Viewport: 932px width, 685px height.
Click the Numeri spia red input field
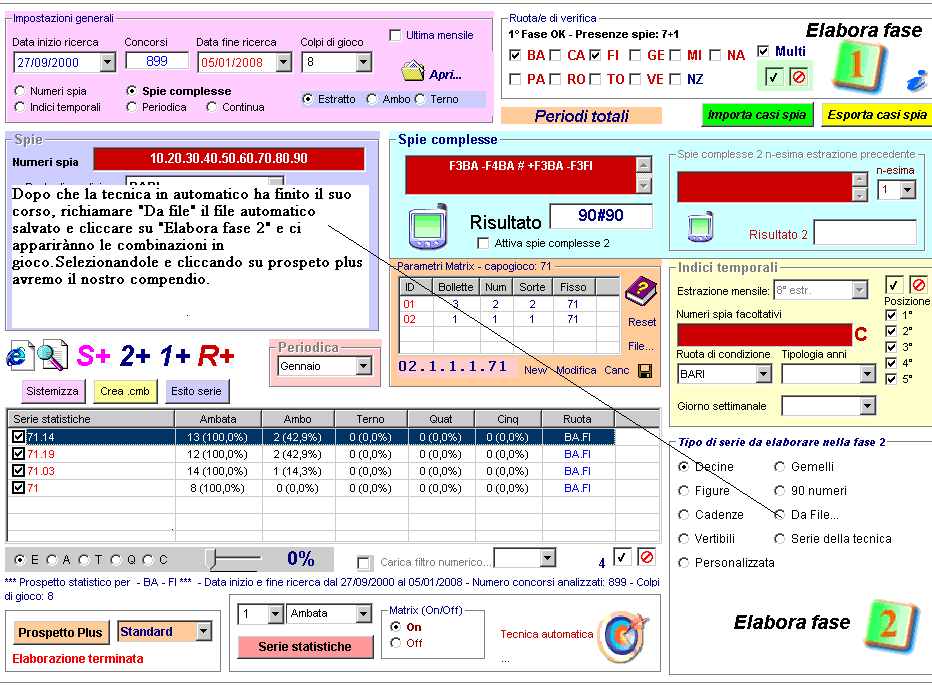(229, 159)
